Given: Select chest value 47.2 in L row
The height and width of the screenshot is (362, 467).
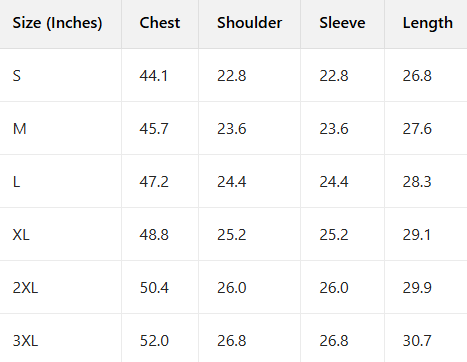Looking at the screenshot, I should point(154,182).
